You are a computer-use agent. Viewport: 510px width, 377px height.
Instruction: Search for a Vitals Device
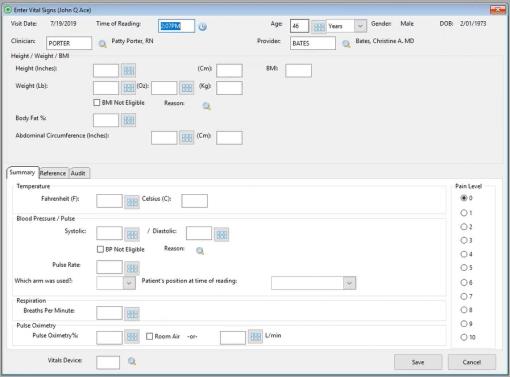[132, 361]
